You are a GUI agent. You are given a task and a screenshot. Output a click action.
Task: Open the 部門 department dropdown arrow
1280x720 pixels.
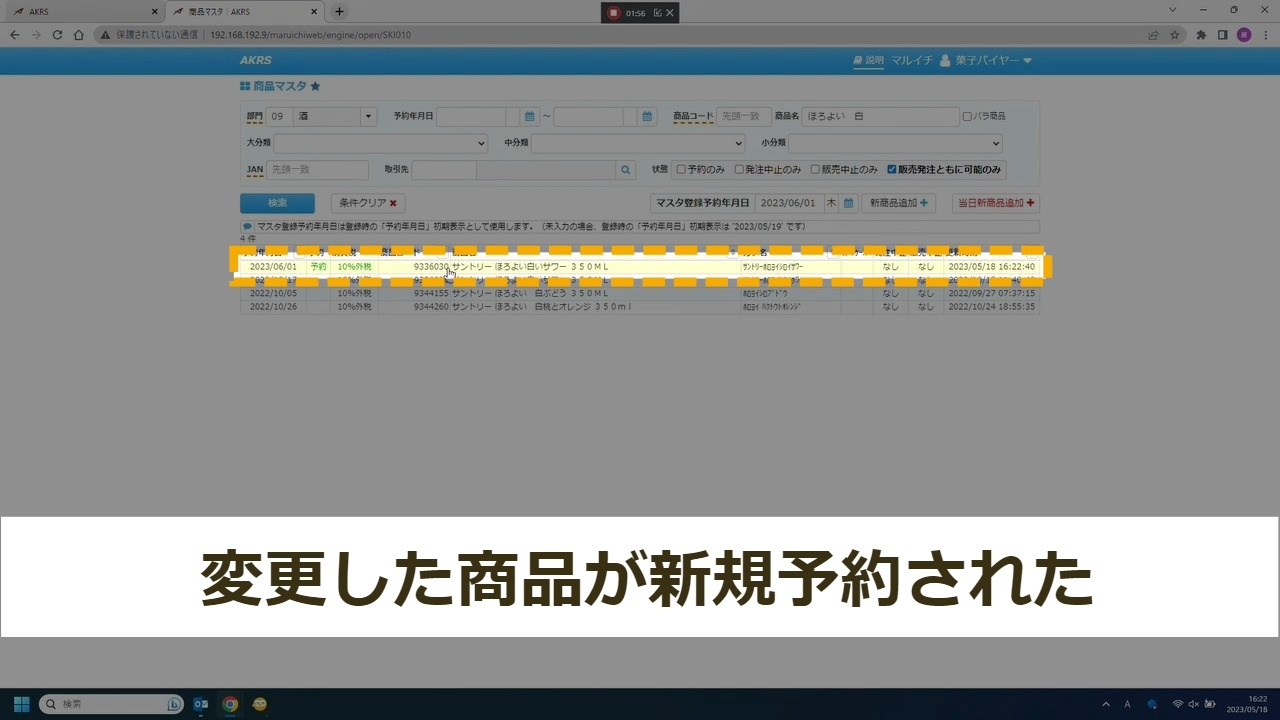[x=368, y=117]
